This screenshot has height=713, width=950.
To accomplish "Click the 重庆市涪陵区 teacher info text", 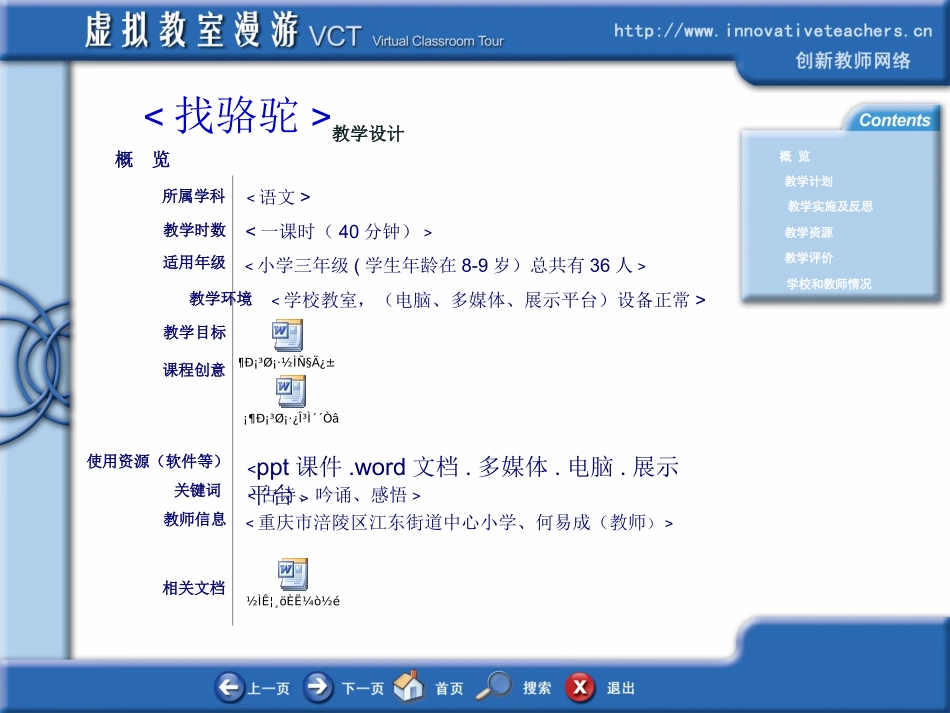I will point(459,523).
